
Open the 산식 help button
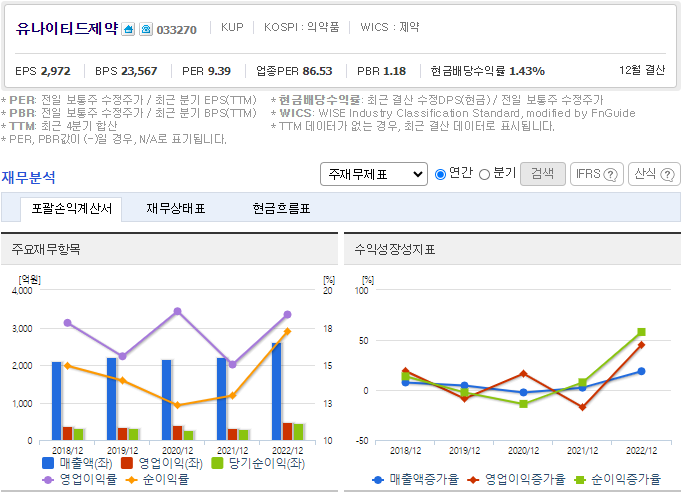coord(654,174)
